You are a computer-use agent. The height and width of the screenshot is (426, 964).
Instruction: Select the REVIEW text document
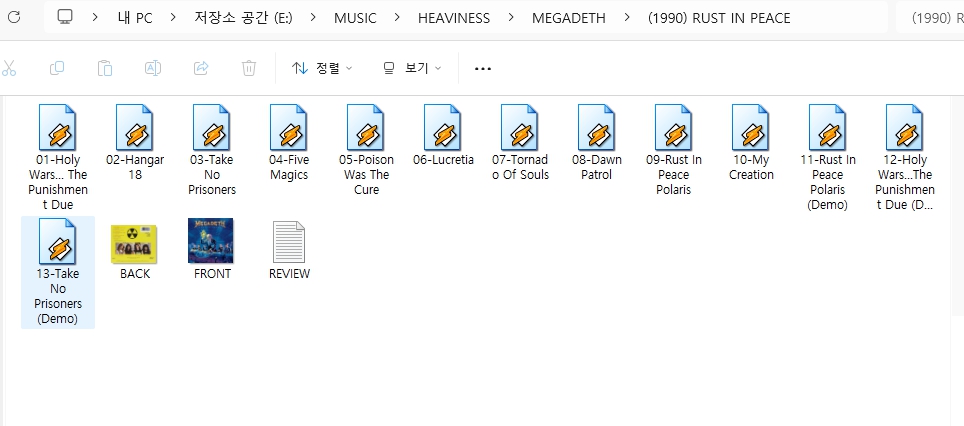pos(289,250)
